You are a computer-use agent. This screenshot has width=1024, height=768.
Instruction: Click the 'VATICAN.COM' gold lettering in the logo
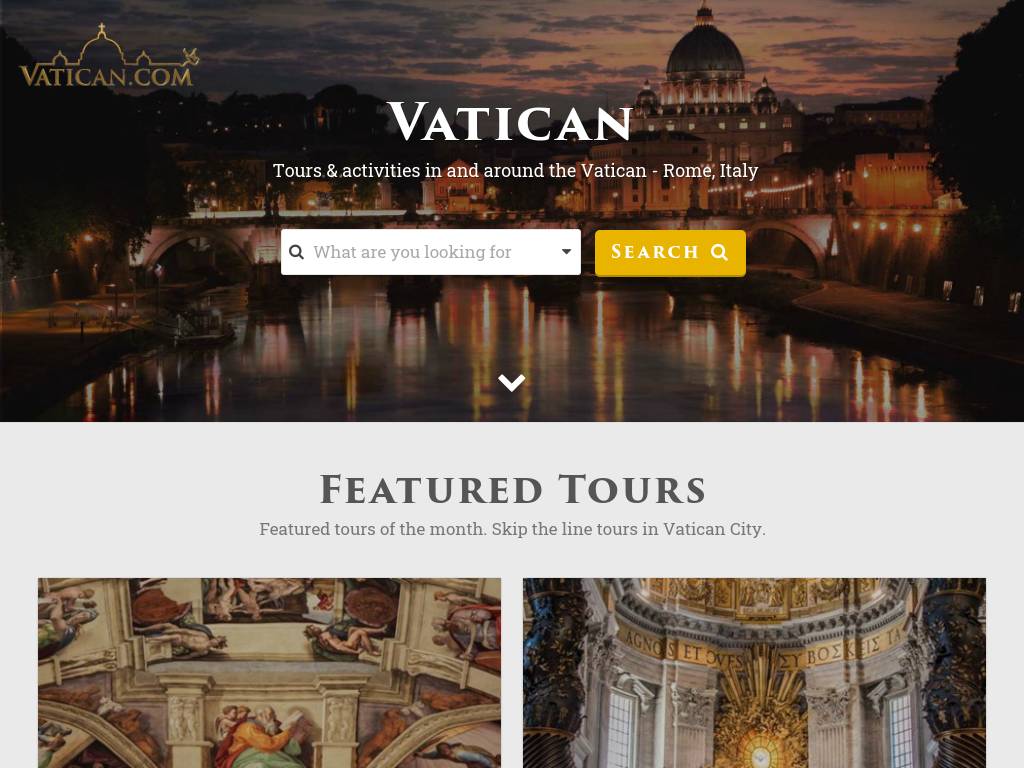106,76
